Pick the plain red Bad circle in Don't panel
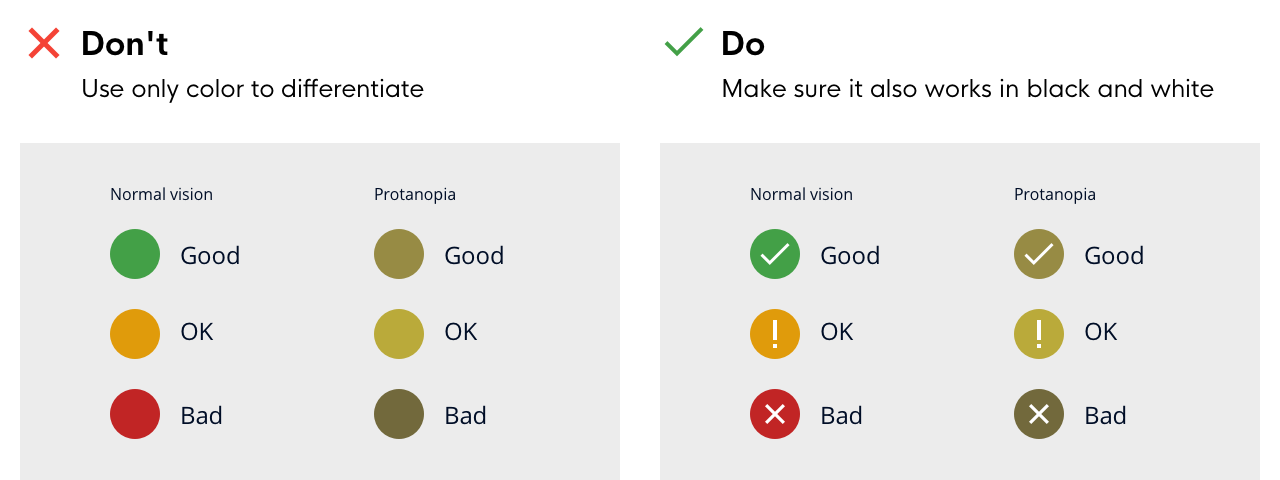This screenshot has height=480, width=1280. [x=135, y=414]
